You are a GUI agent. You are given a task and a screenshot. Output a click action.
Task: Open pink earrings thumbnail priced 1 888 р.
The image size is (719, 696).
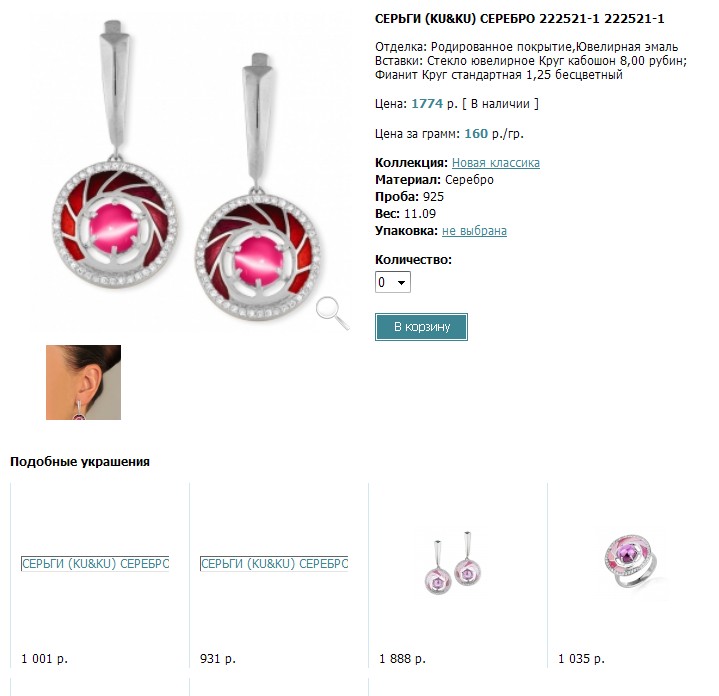[x=453, y=563]
